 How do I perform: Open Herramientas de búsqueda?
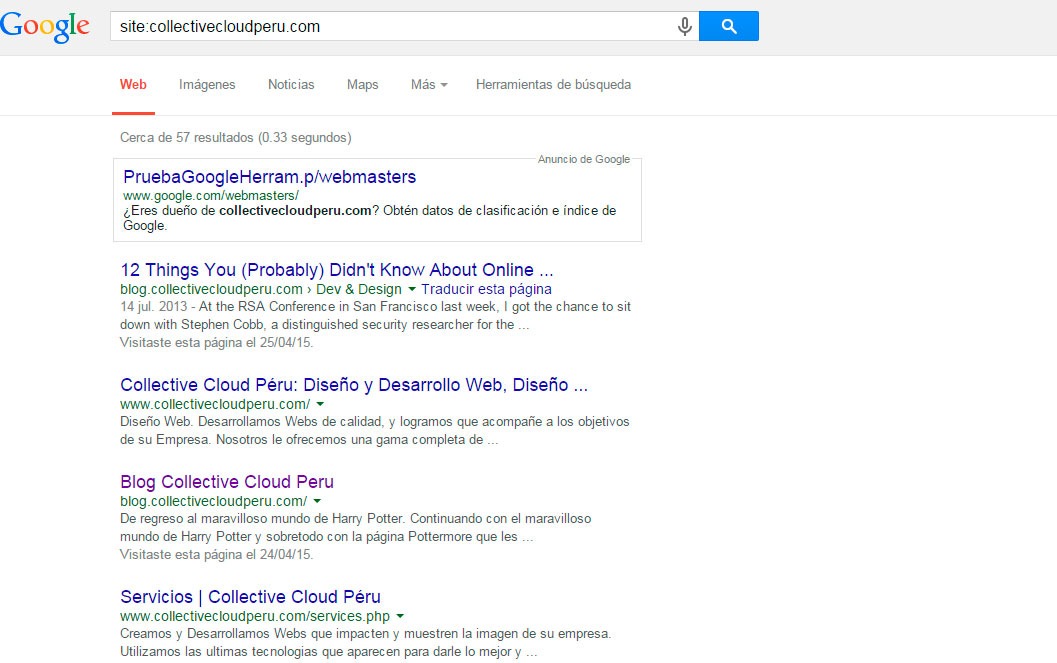point(553,85)
